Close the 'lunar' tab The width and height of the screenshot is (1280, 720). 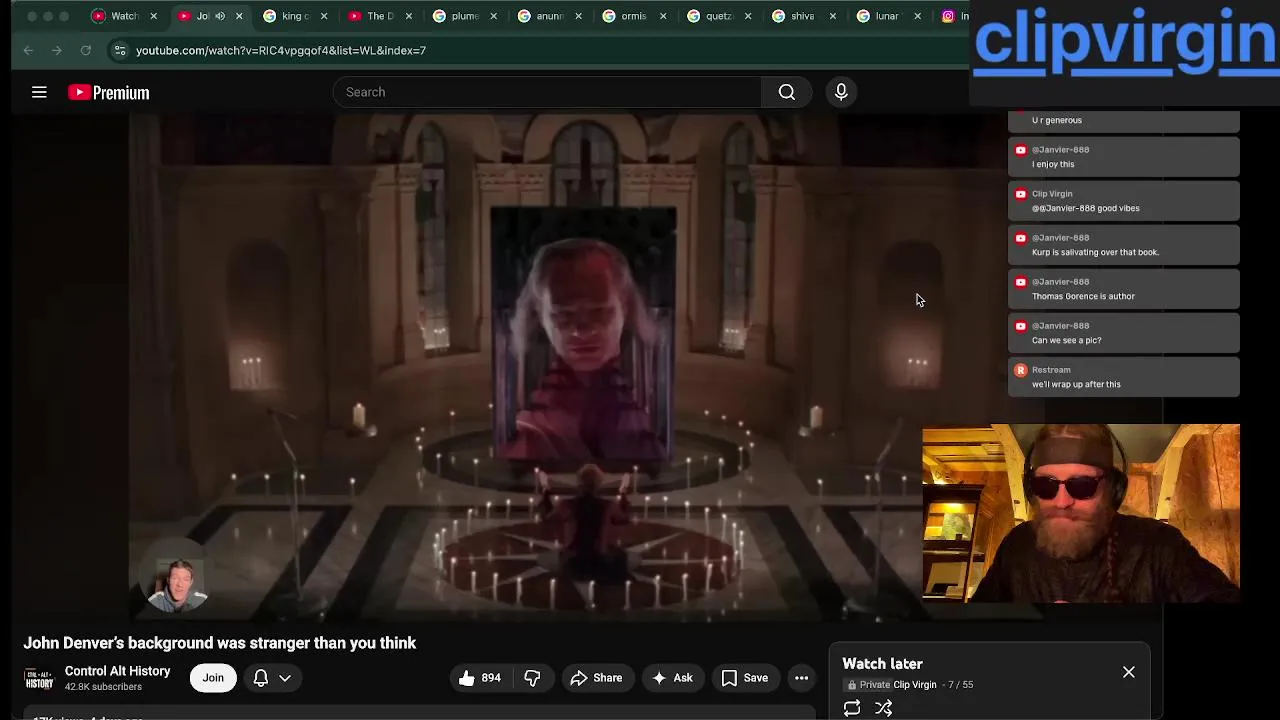(x=917, y=16)
